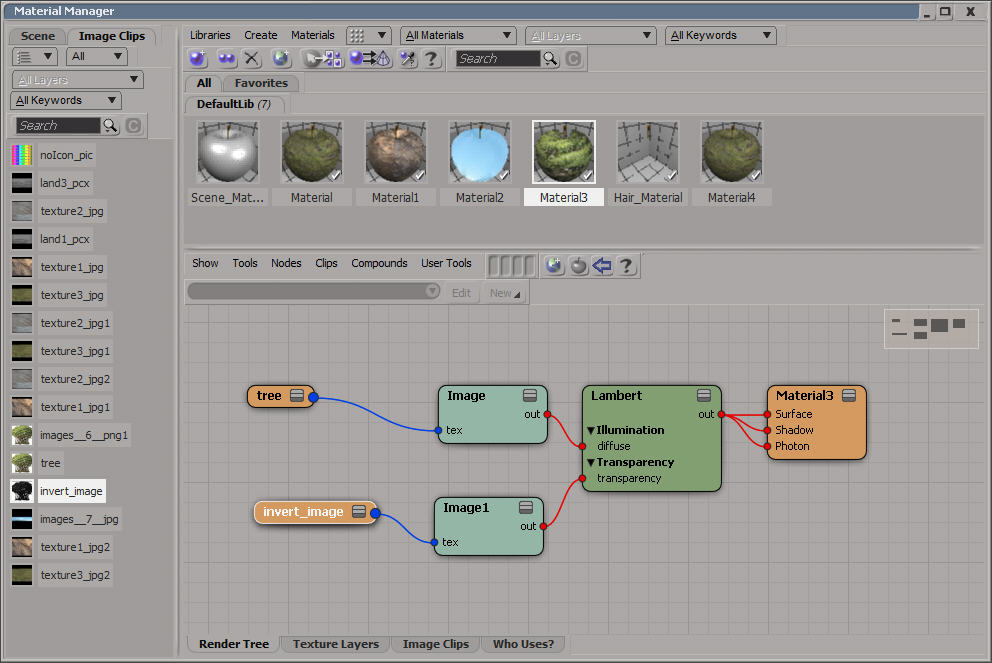Click the Edit button next to the preset field
The width and height of the screenshot is (992, 663).
[x=461, y=292]
